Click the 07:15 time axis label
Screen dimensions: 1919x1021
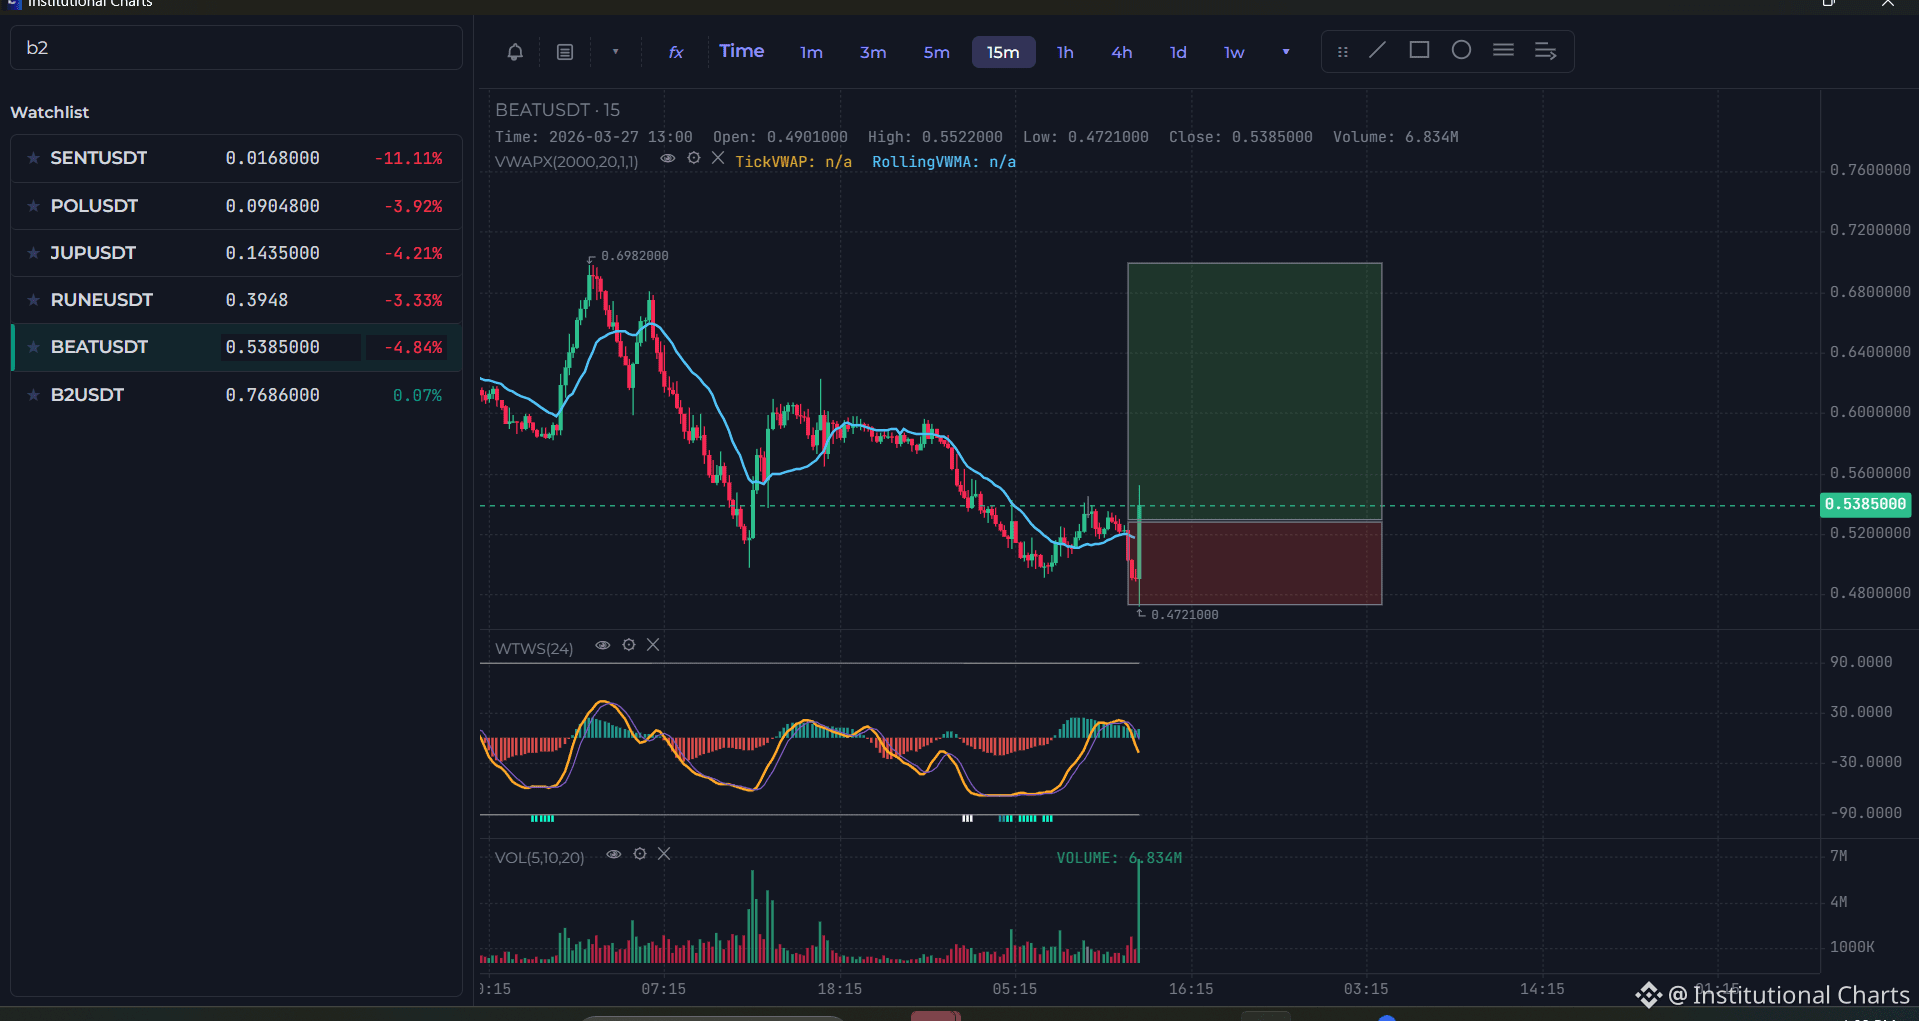click(x=664, y=989)
